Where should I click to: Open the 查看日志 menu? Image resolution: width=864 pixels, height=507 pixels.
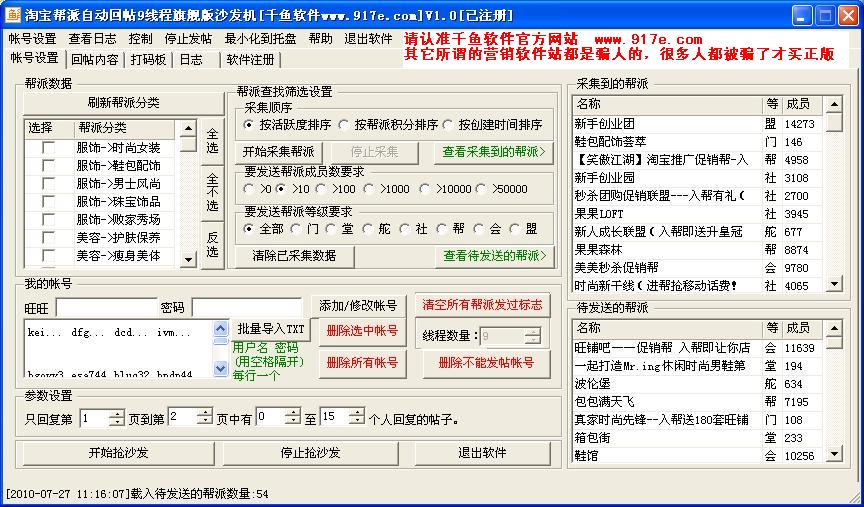tap(92, 39)
